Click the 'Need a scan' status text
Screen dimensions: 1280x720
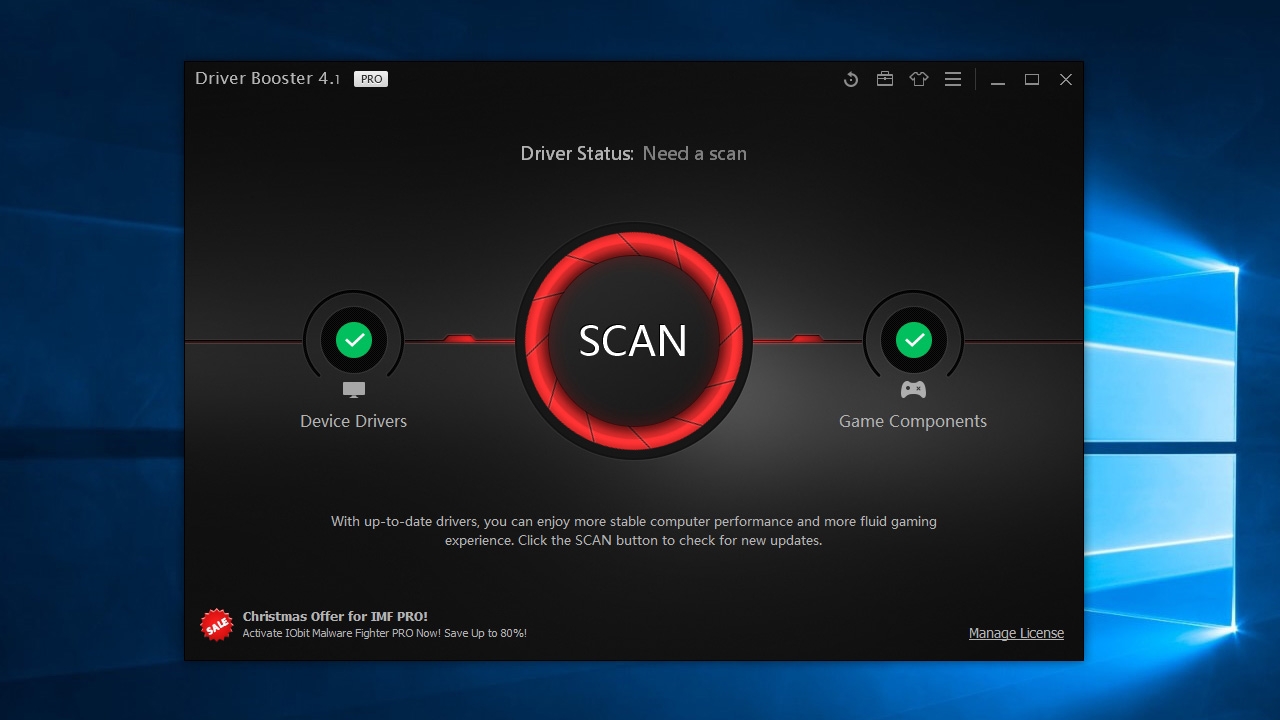tap(695, 153)
